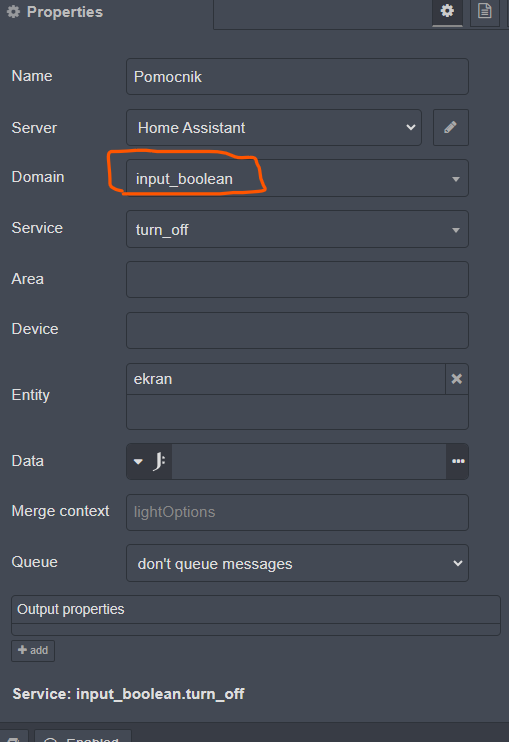Click the Name field containing Pomocnik
The image size is (509, 742).
(x=297, y=77)
